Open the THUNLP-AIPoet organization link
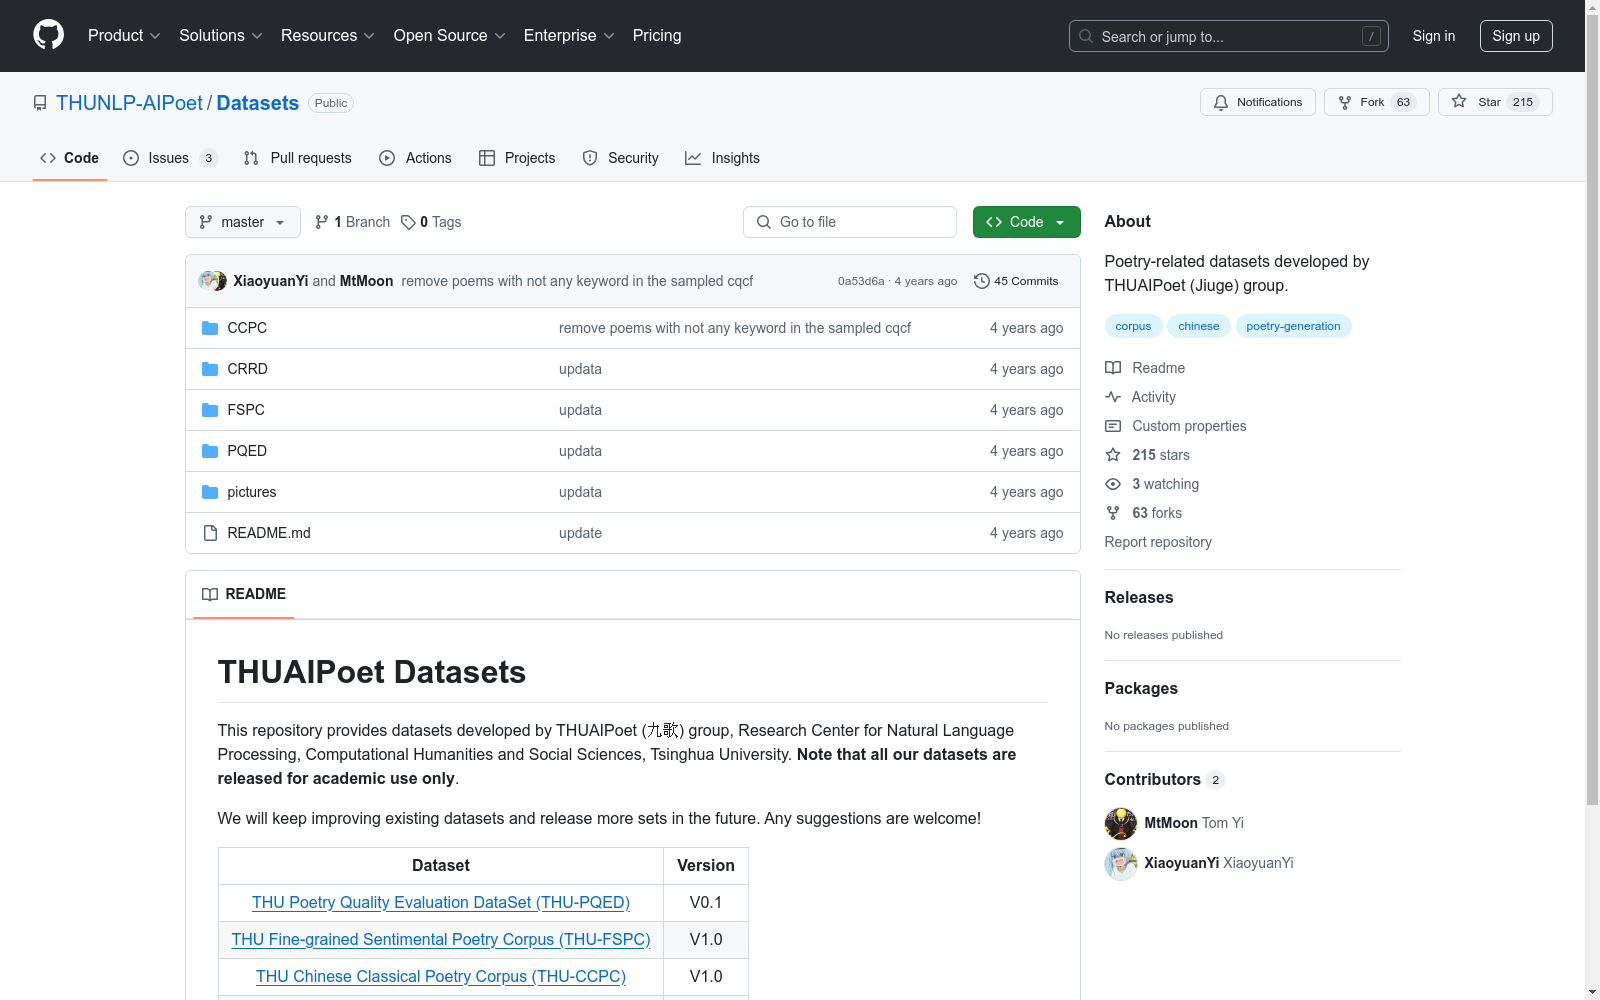 129,103
